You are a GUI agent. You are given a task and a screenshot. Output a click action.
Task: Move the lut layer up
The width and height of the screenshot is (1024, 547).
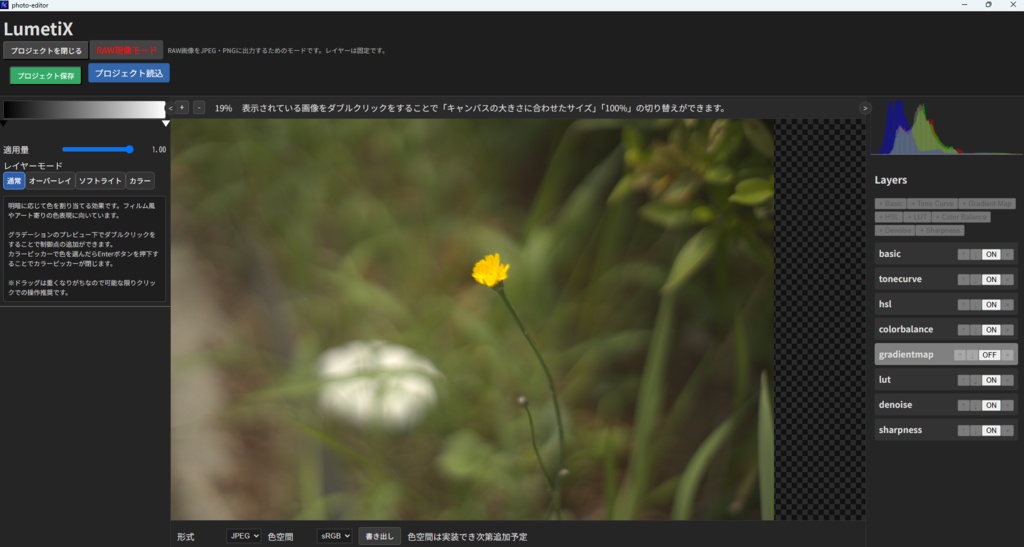963,380
